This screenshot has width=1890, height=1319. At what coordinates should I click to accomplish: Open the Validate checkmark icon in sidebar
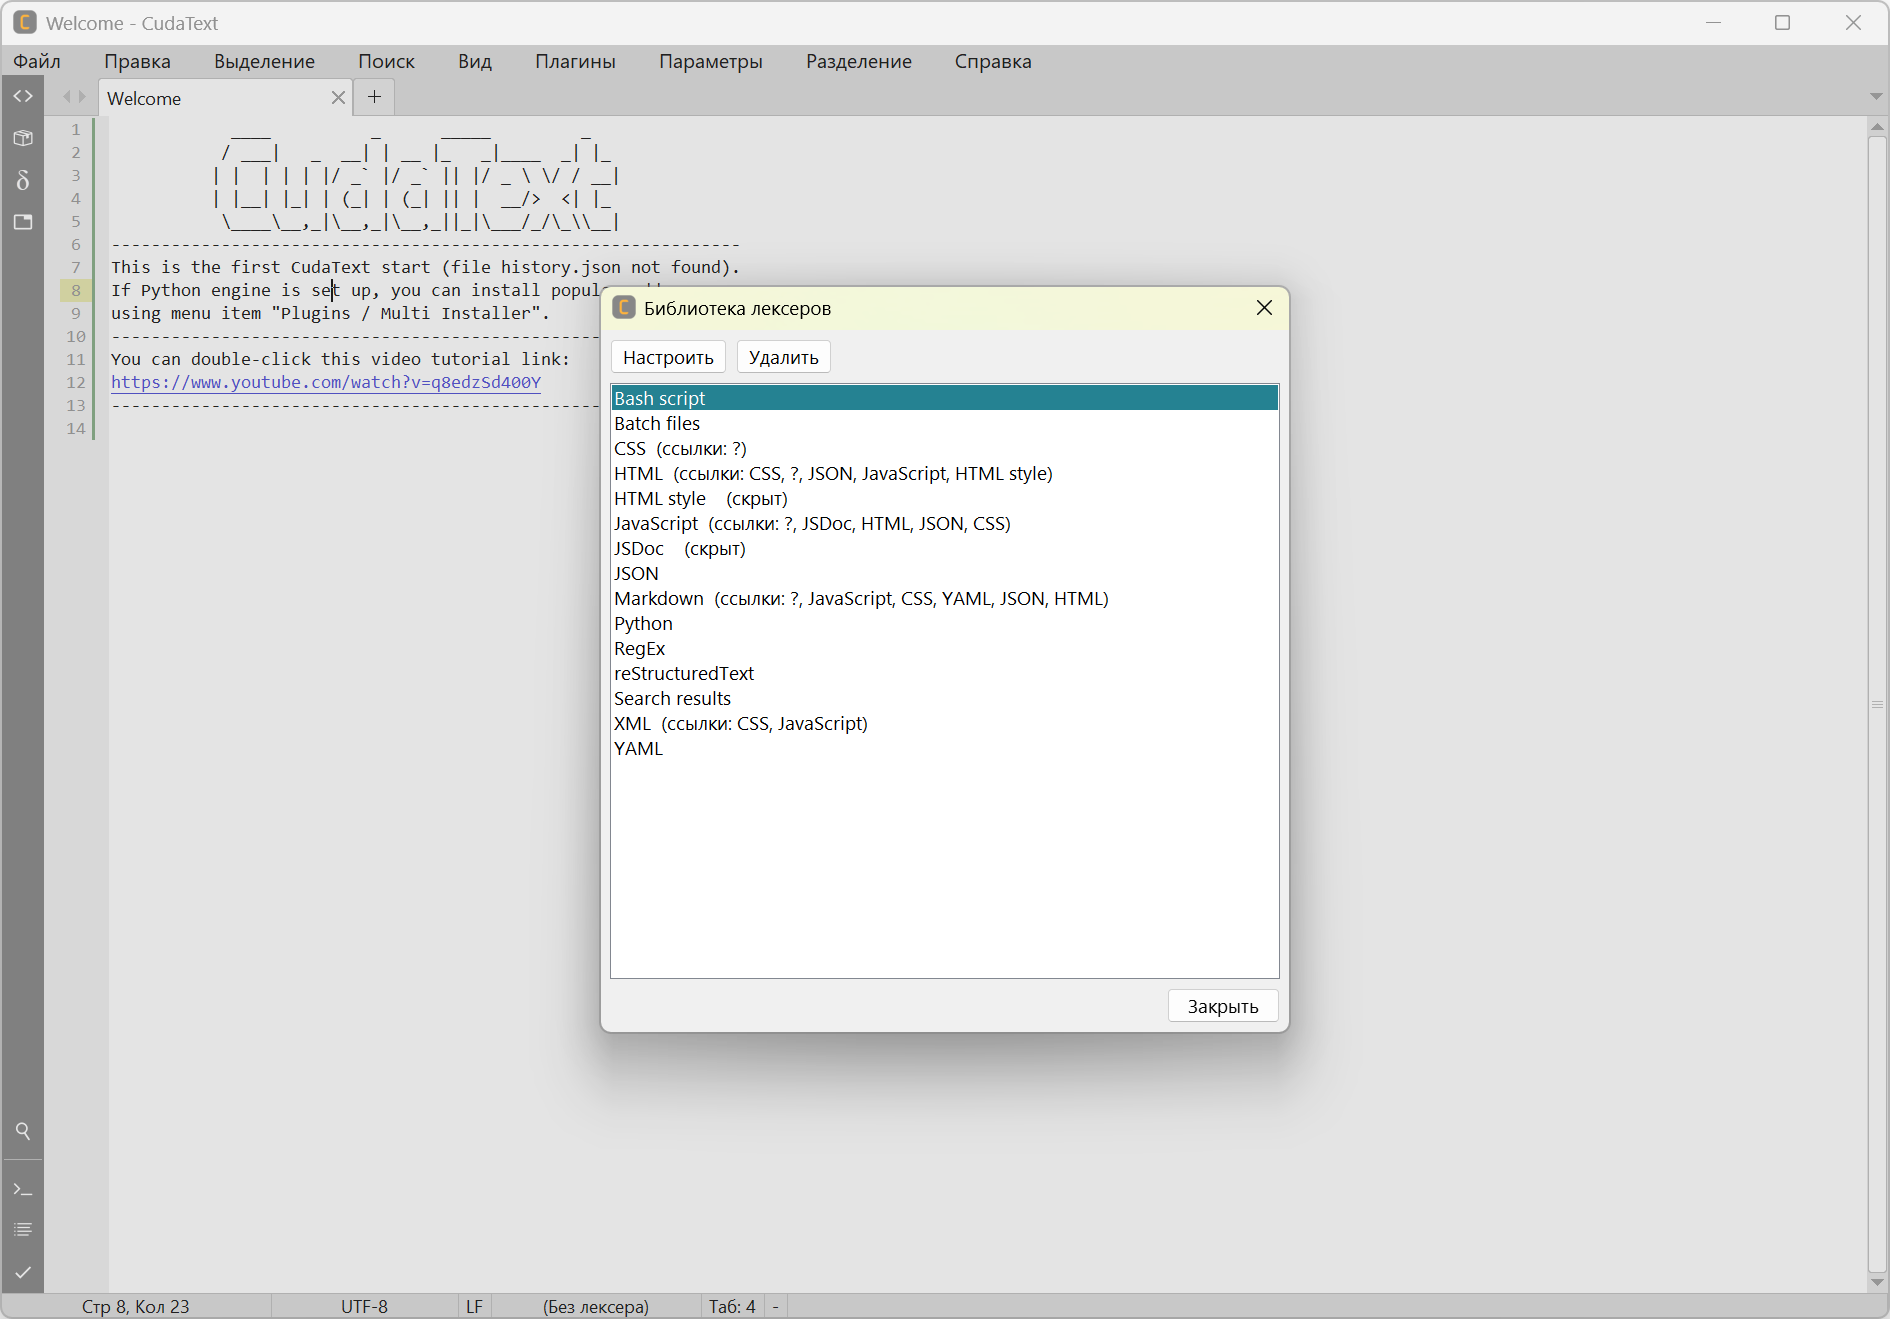(23, 1272)
